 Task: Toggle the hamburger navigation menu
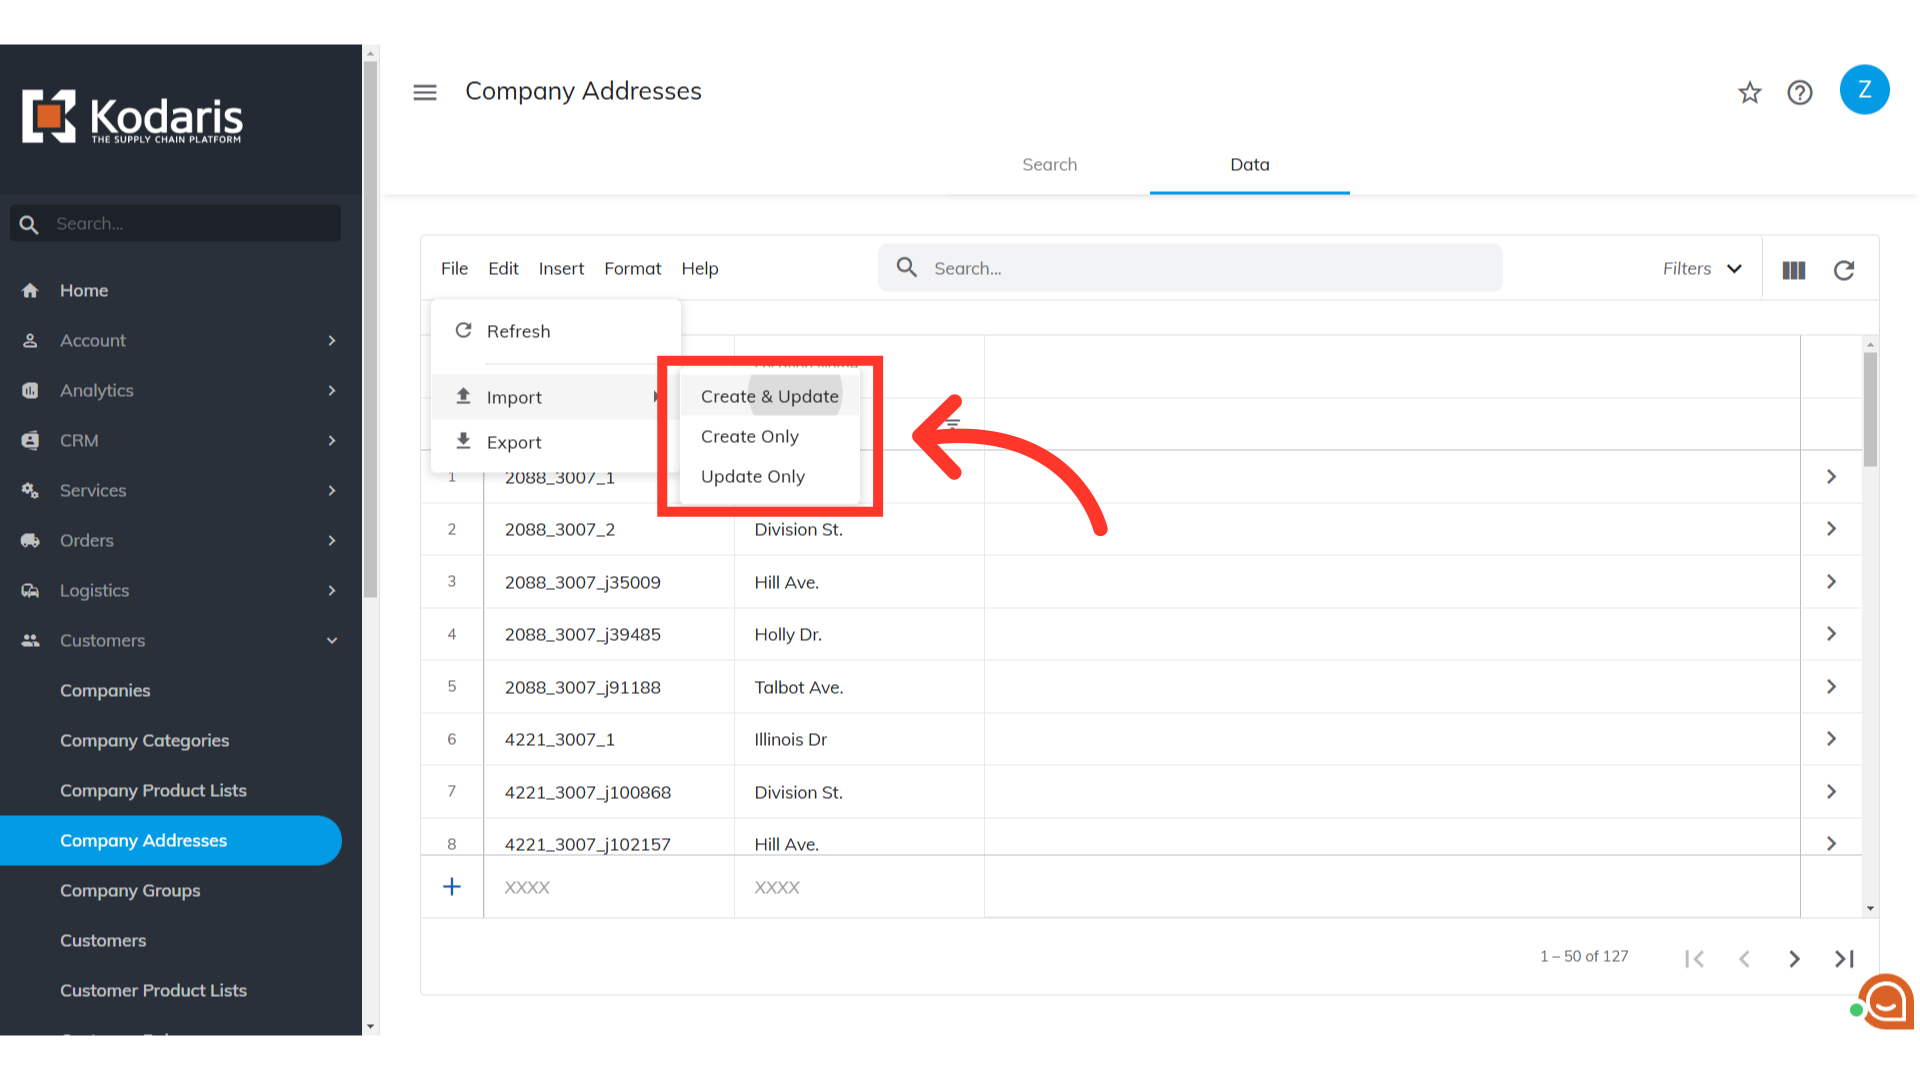(425, 93)
